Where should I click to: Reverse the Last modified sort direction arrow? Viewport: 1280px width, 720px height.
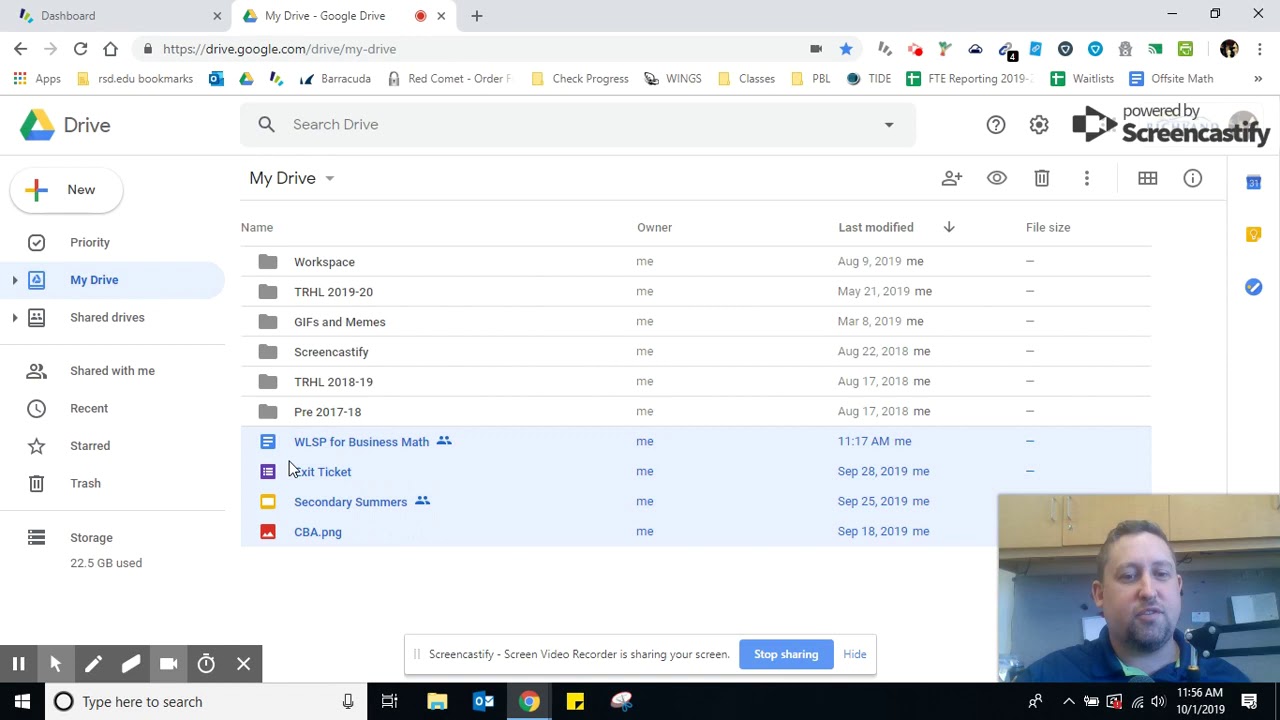[949, 227]
